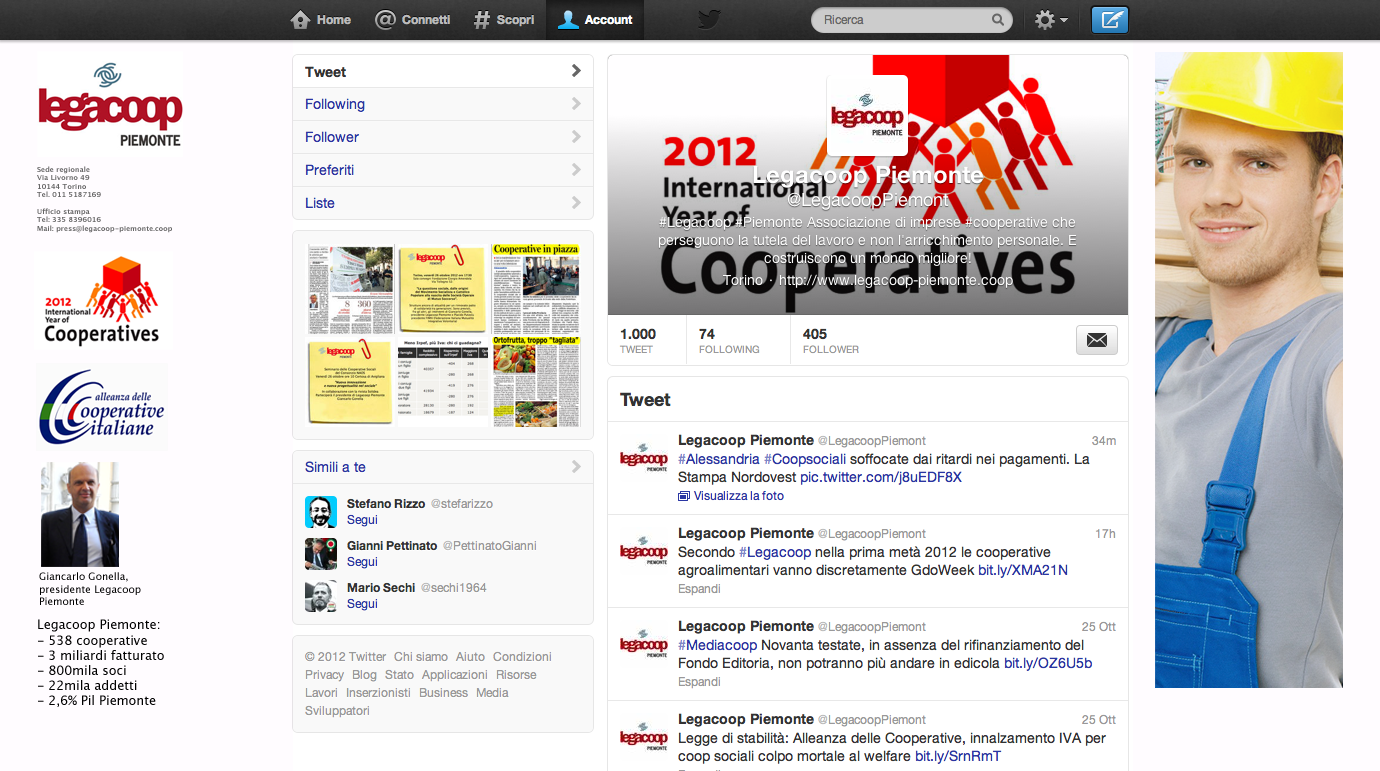The image size is (1380, 771).
Task: Click Visualizza la foto
Action: pos(731,496)
